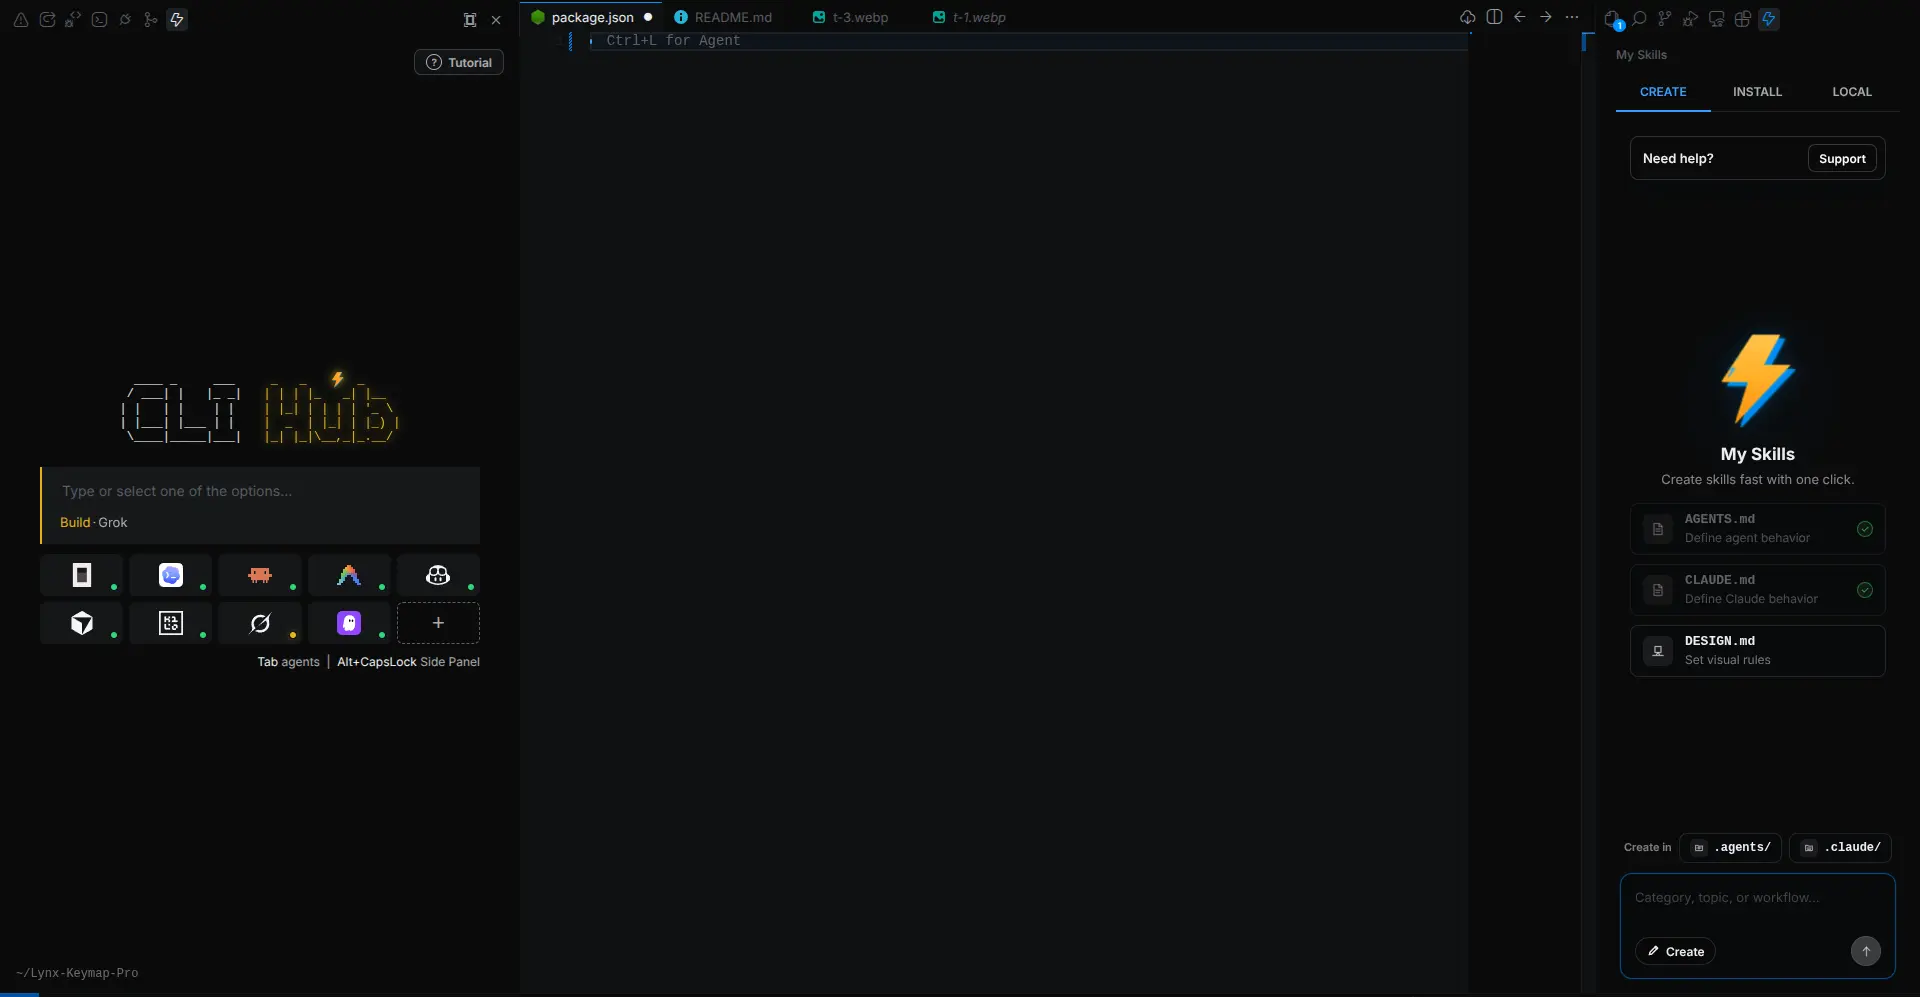
Task: Click the share arrow icon in left panel header
Action: (x=47, y=19)
